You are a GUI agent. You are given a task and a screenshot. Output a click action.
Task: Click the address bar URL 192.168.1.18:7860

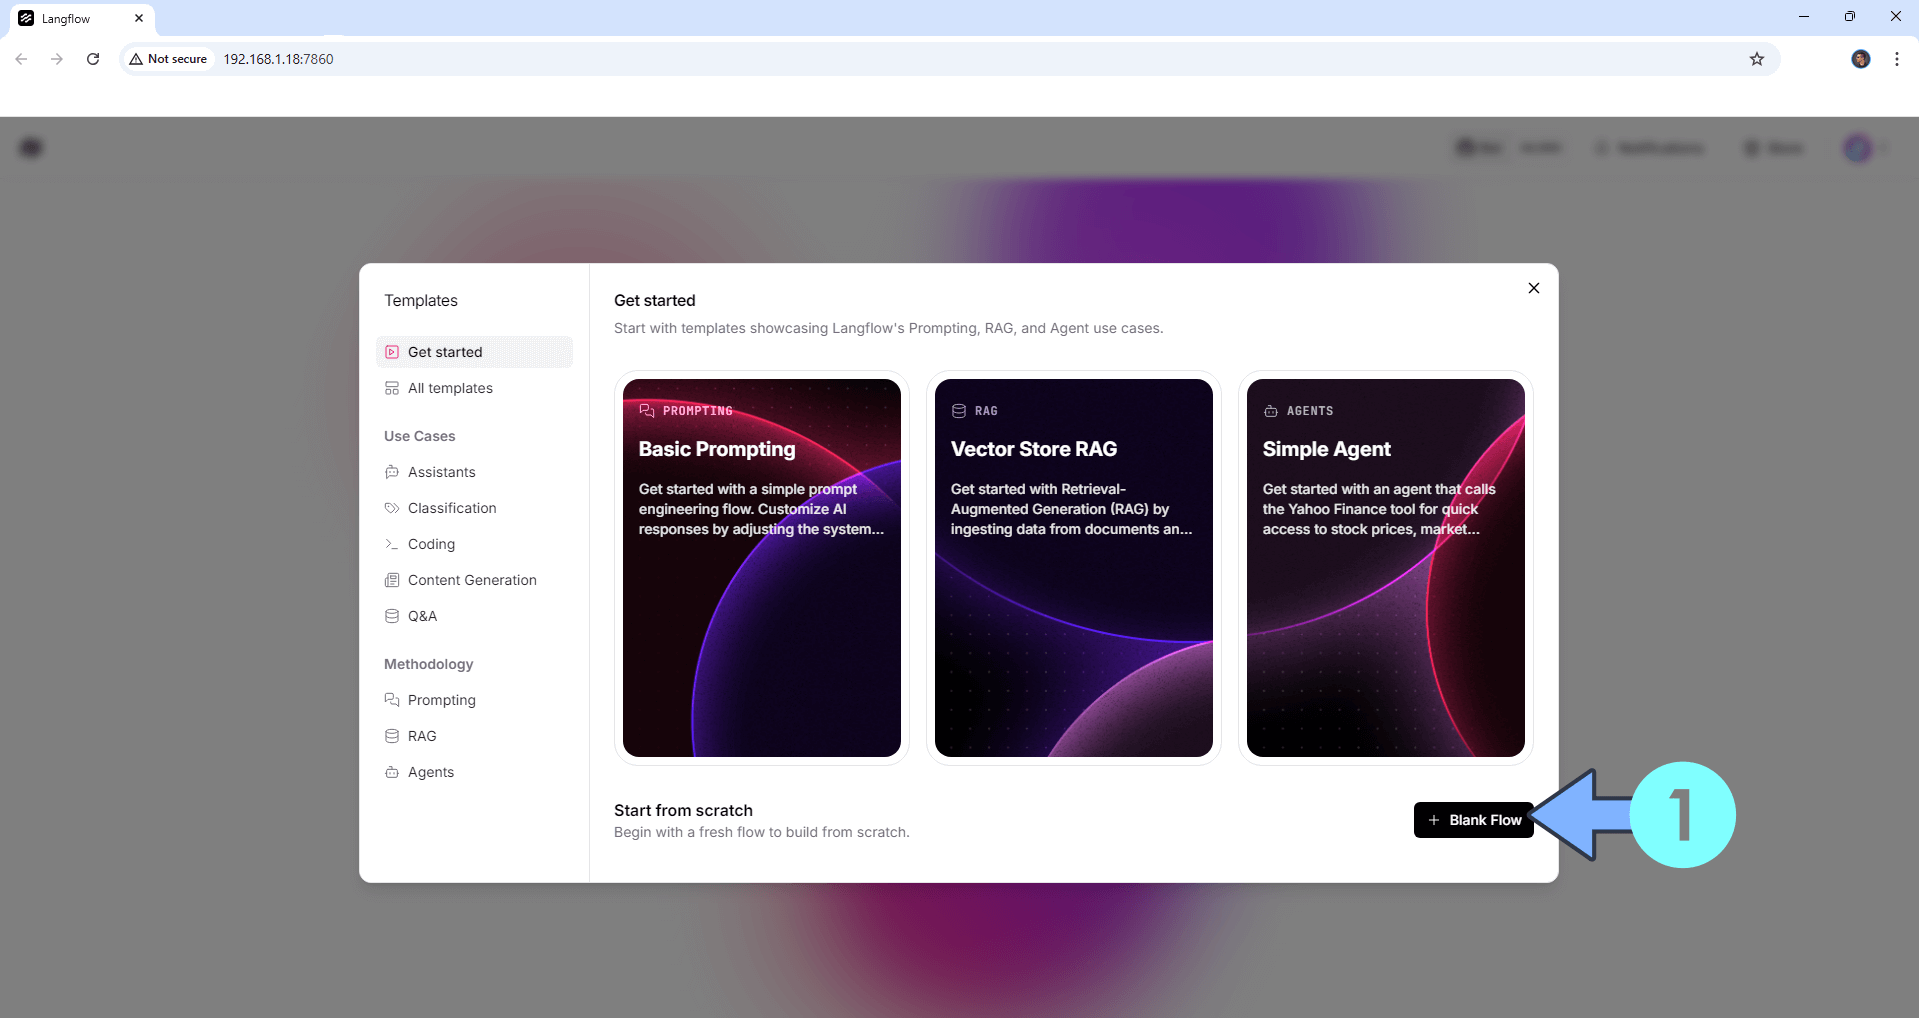(x=278, y=59)
